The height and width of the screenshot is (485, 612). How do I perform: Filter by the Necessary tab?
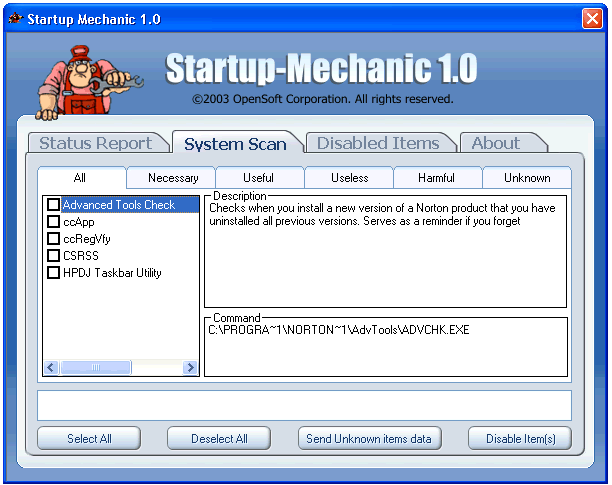pos(172,178)
